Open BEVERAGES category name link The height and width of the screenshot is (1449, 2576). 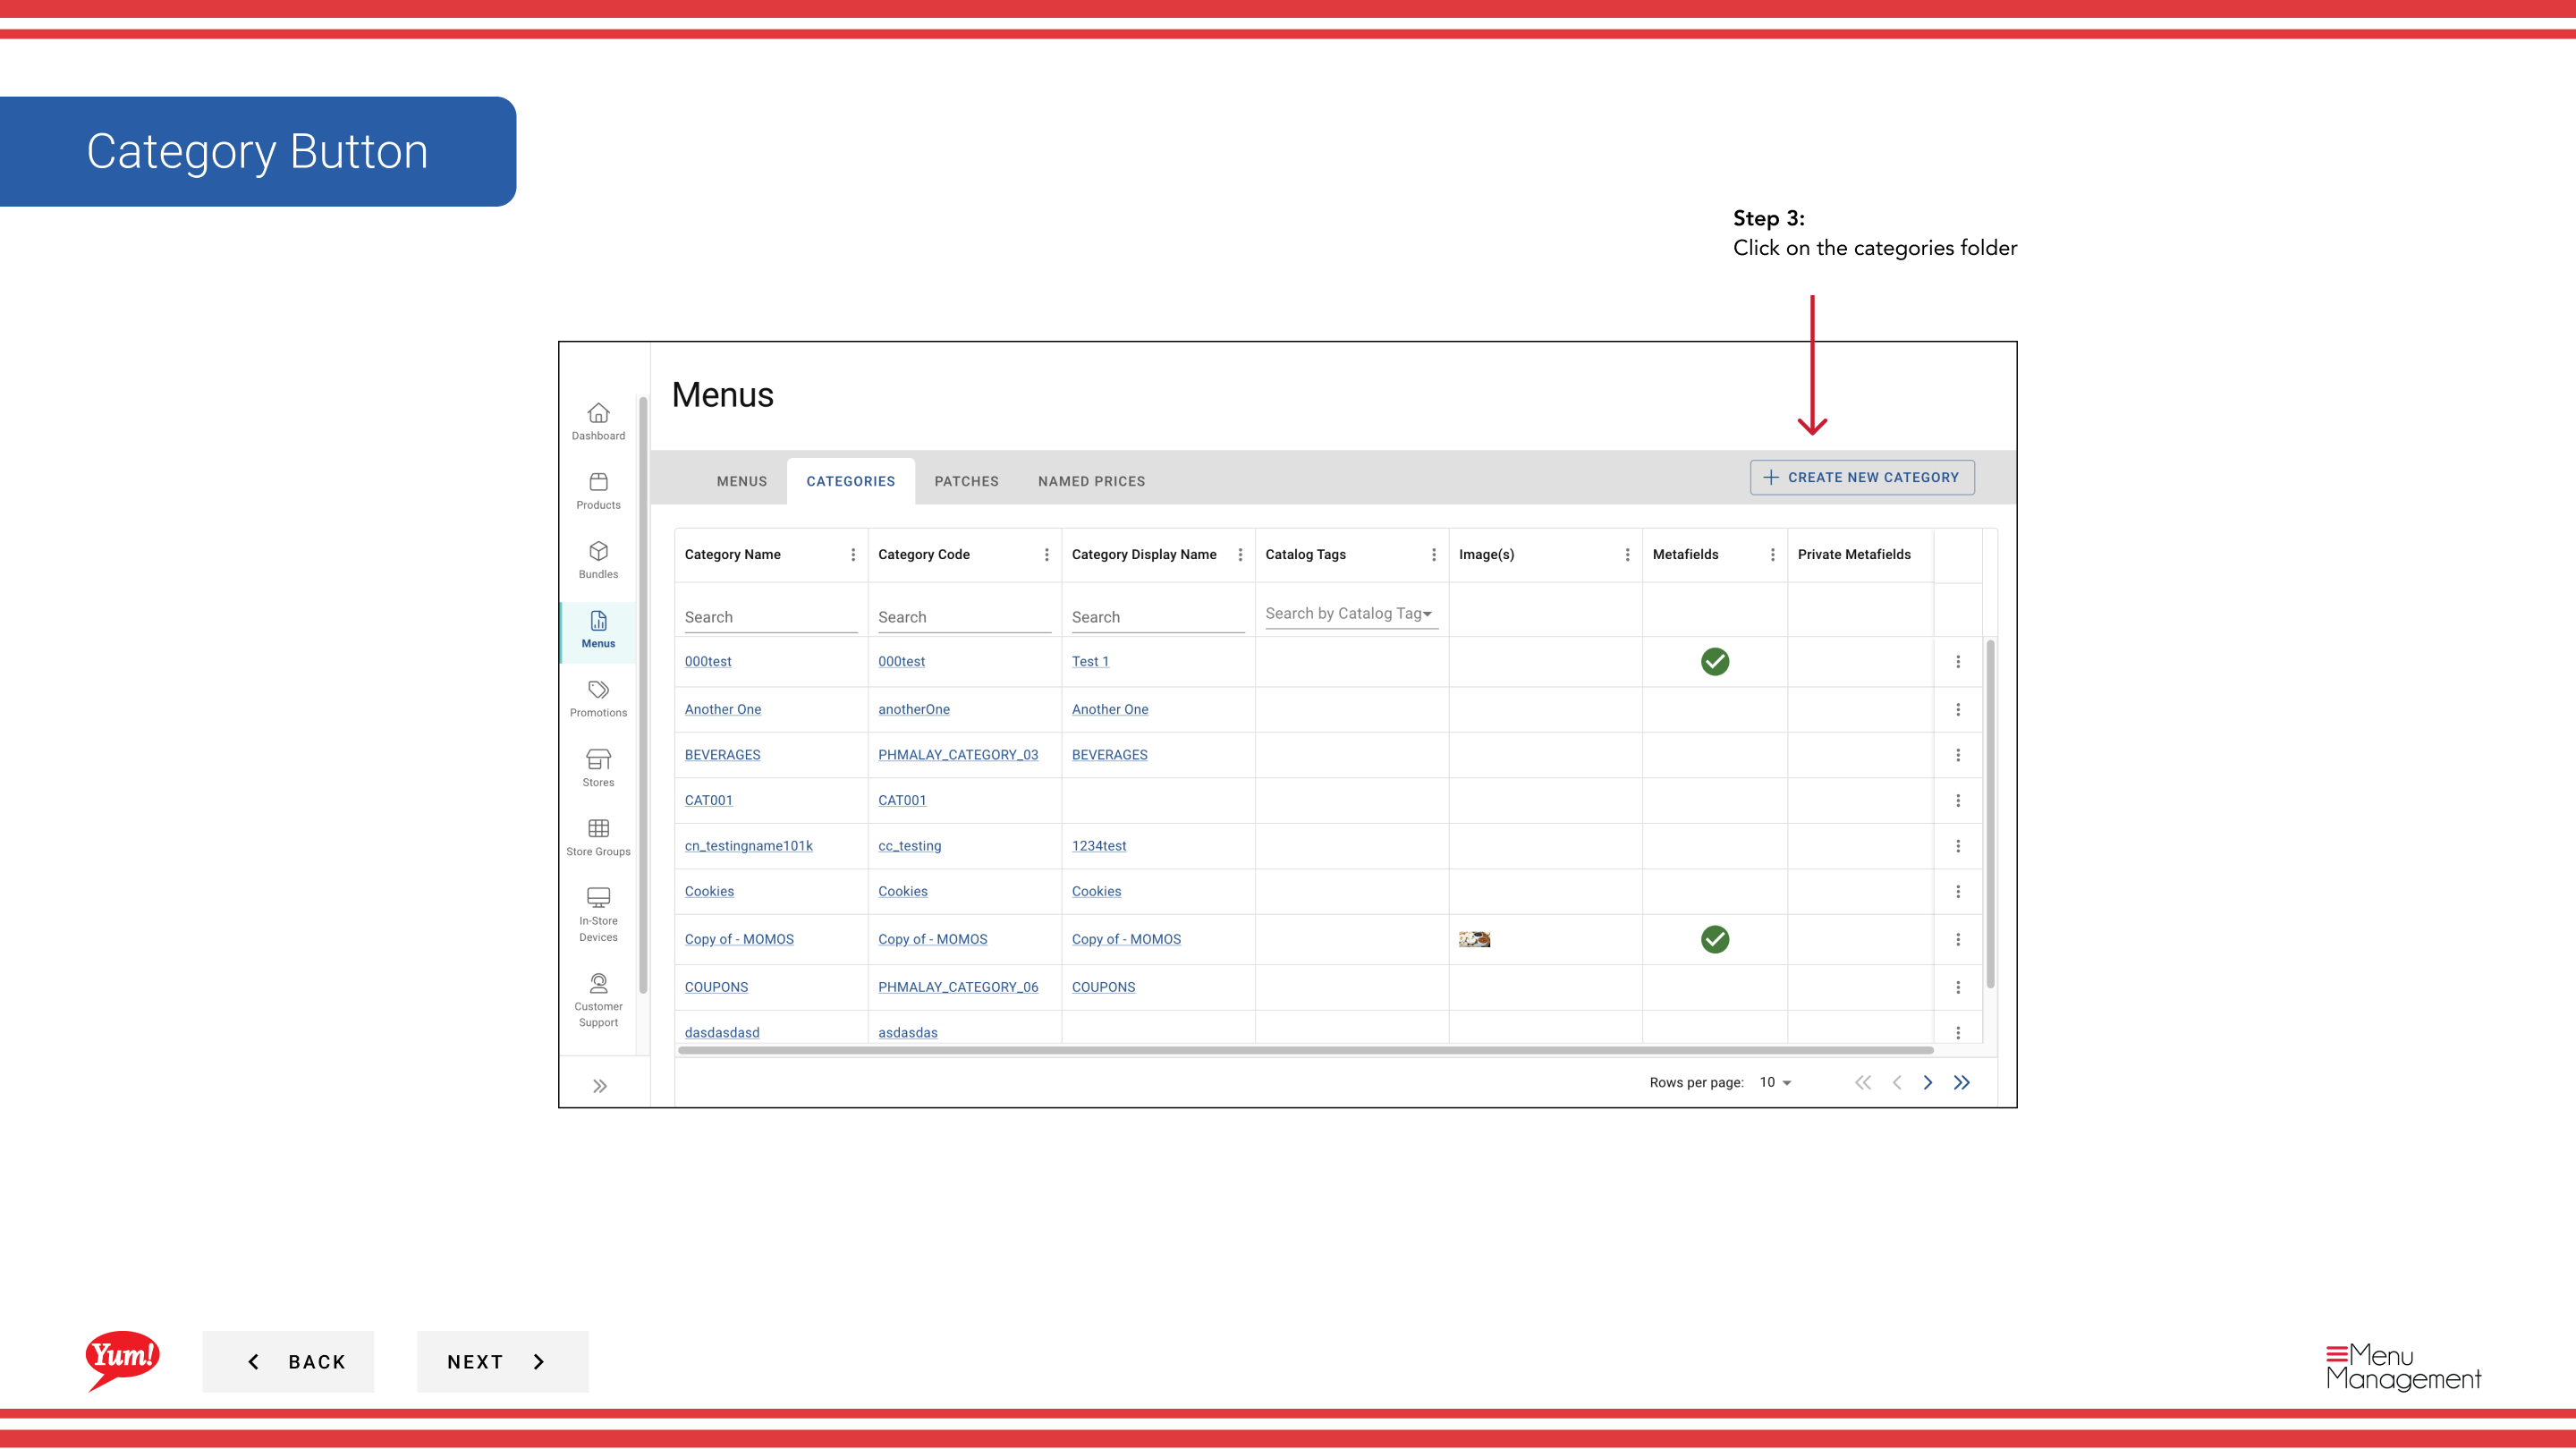click(x=722, y=755)
